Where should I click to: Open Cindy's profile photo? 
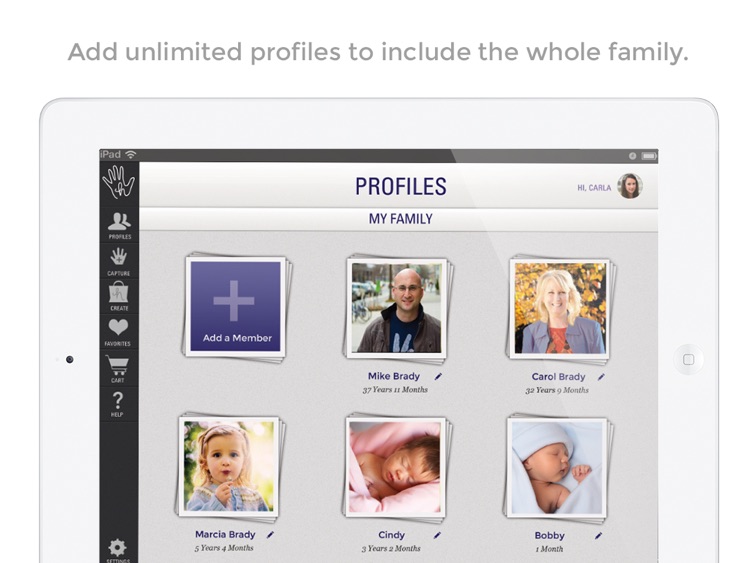[x=395, y=466]
